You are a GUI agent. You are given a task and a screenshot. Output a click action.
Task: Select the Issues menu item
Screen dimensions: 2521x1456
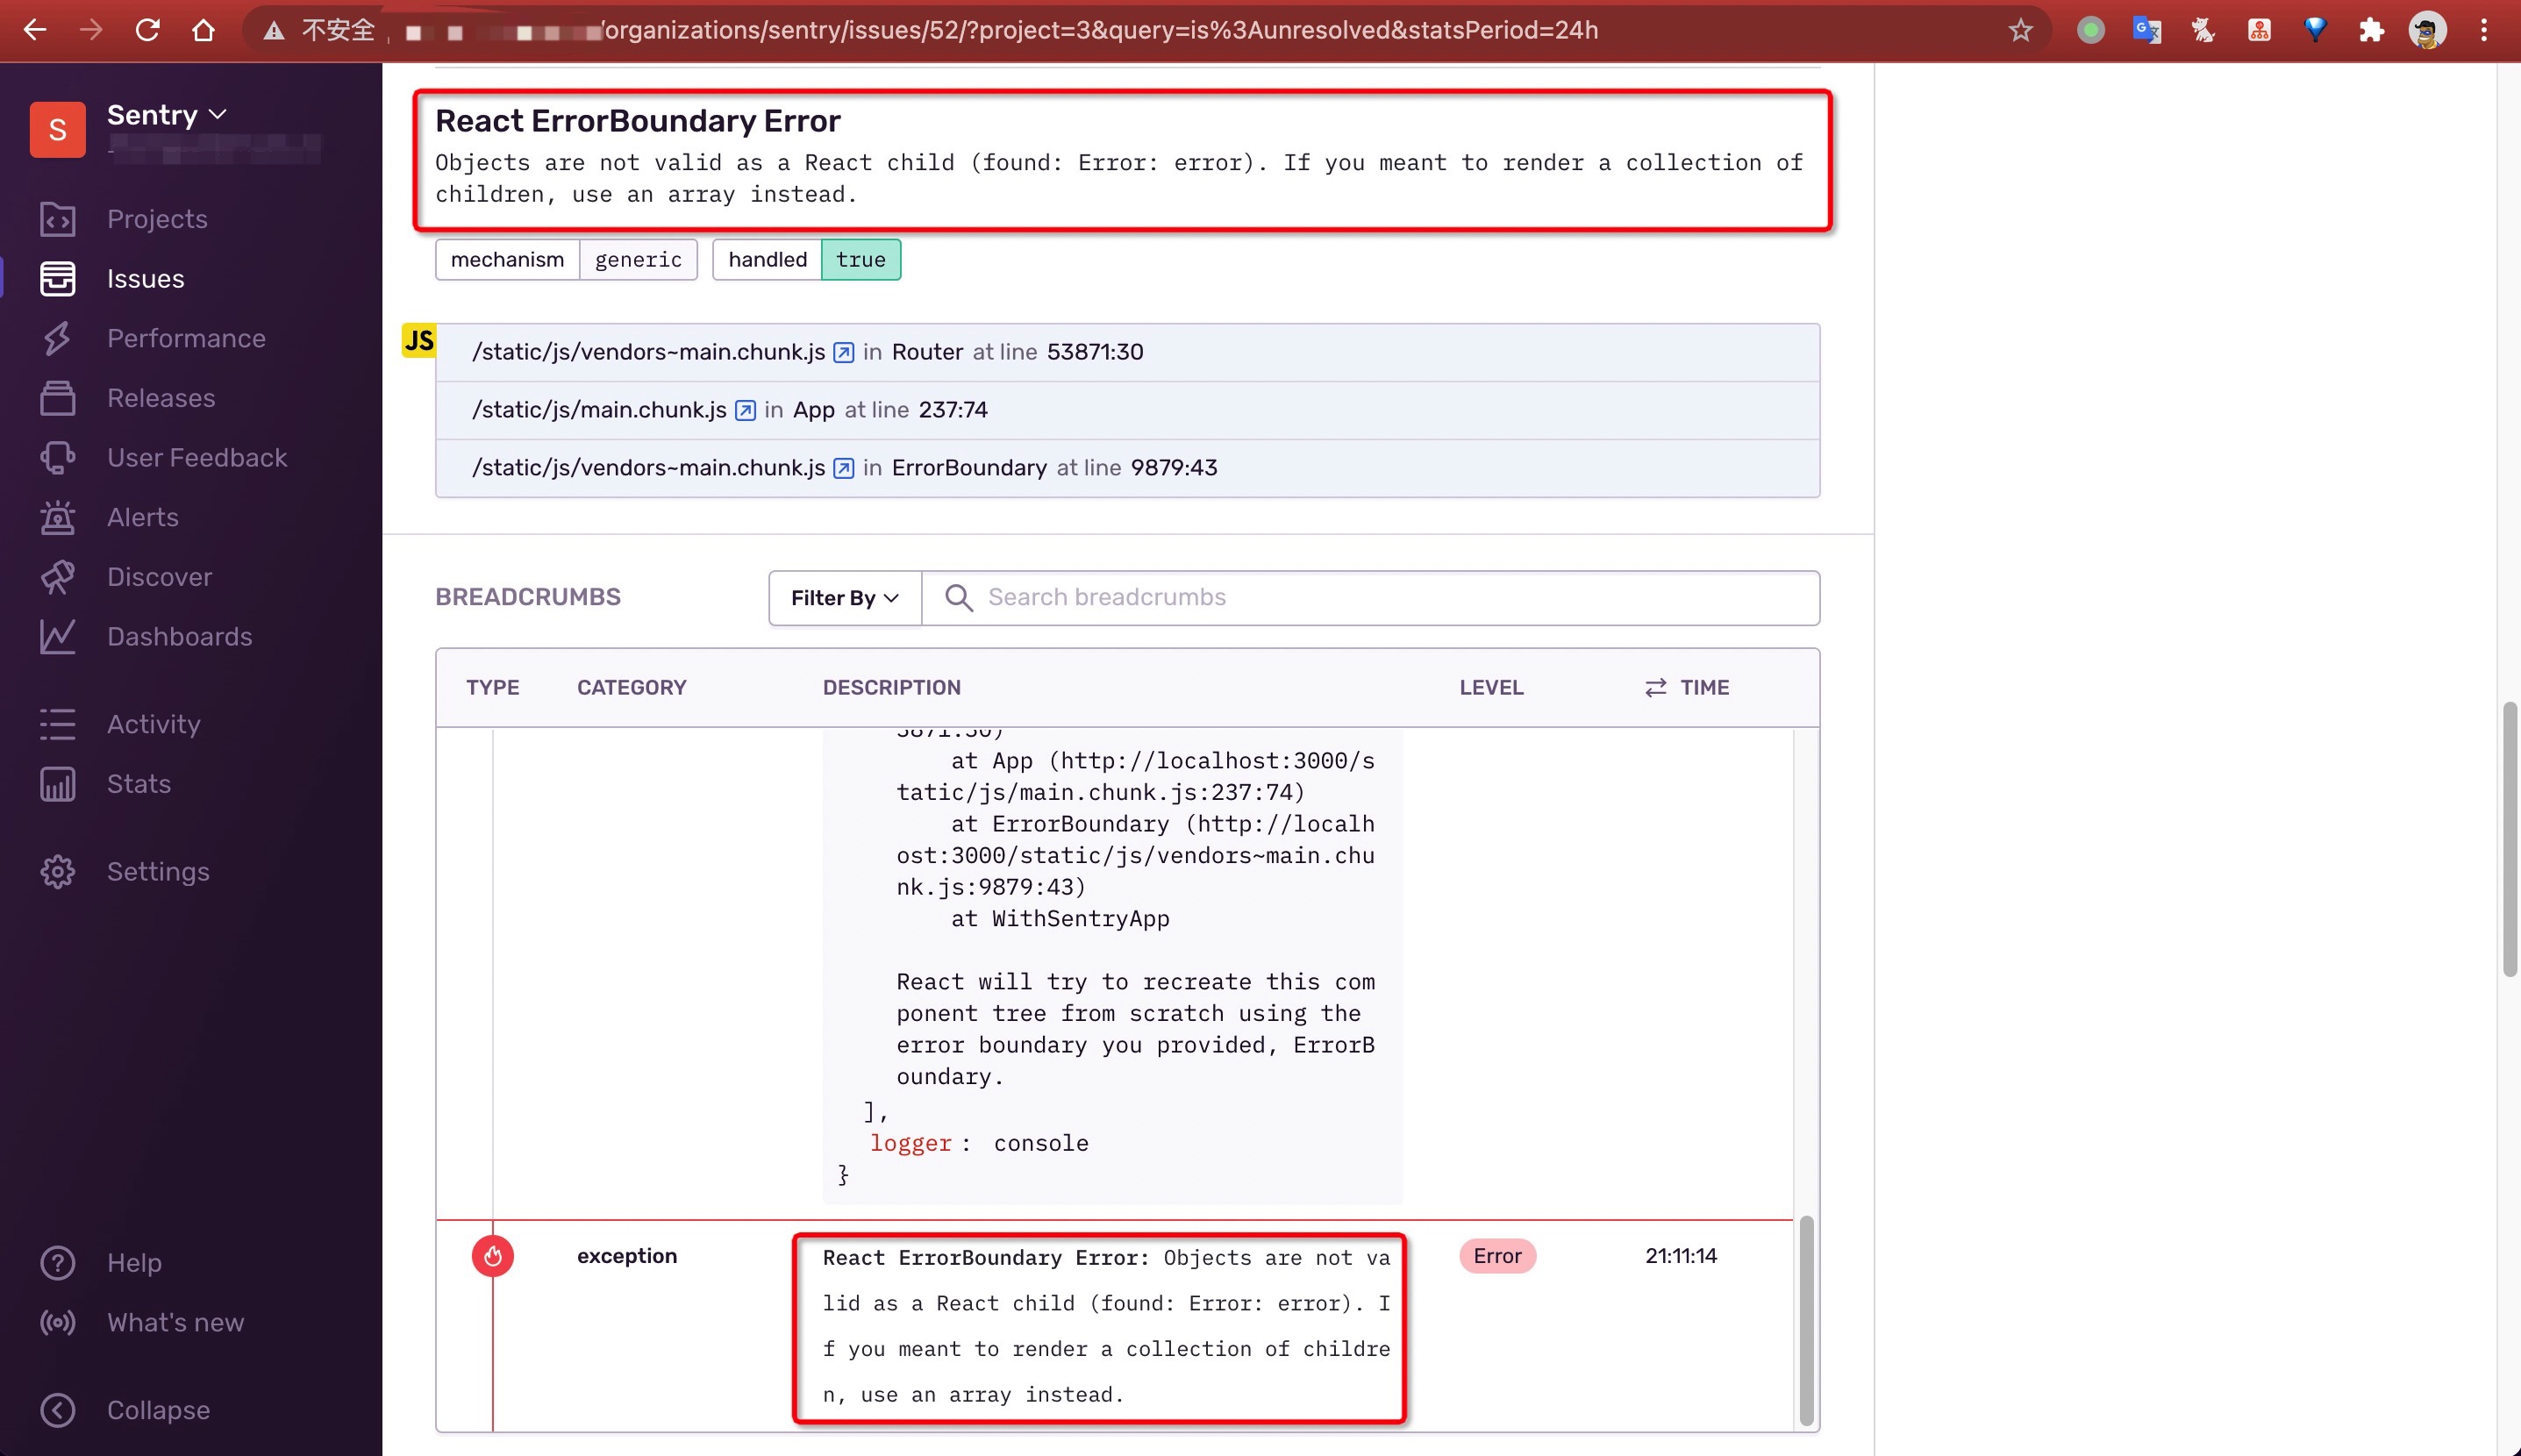[x=146, y=277]
